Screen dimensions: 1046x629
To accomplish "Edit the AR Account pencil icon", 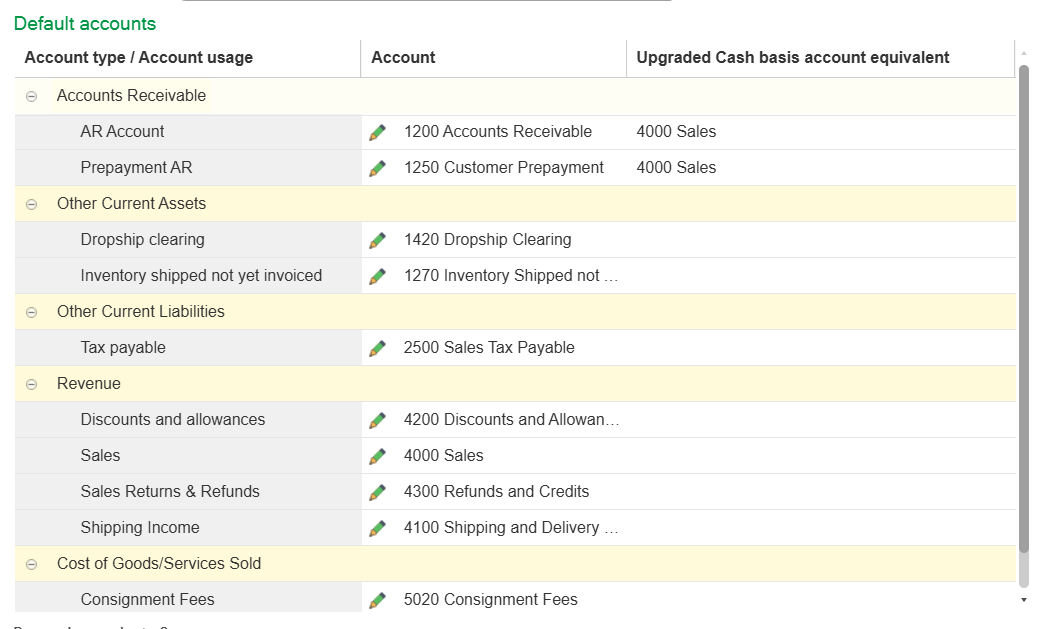I will 377,132.
